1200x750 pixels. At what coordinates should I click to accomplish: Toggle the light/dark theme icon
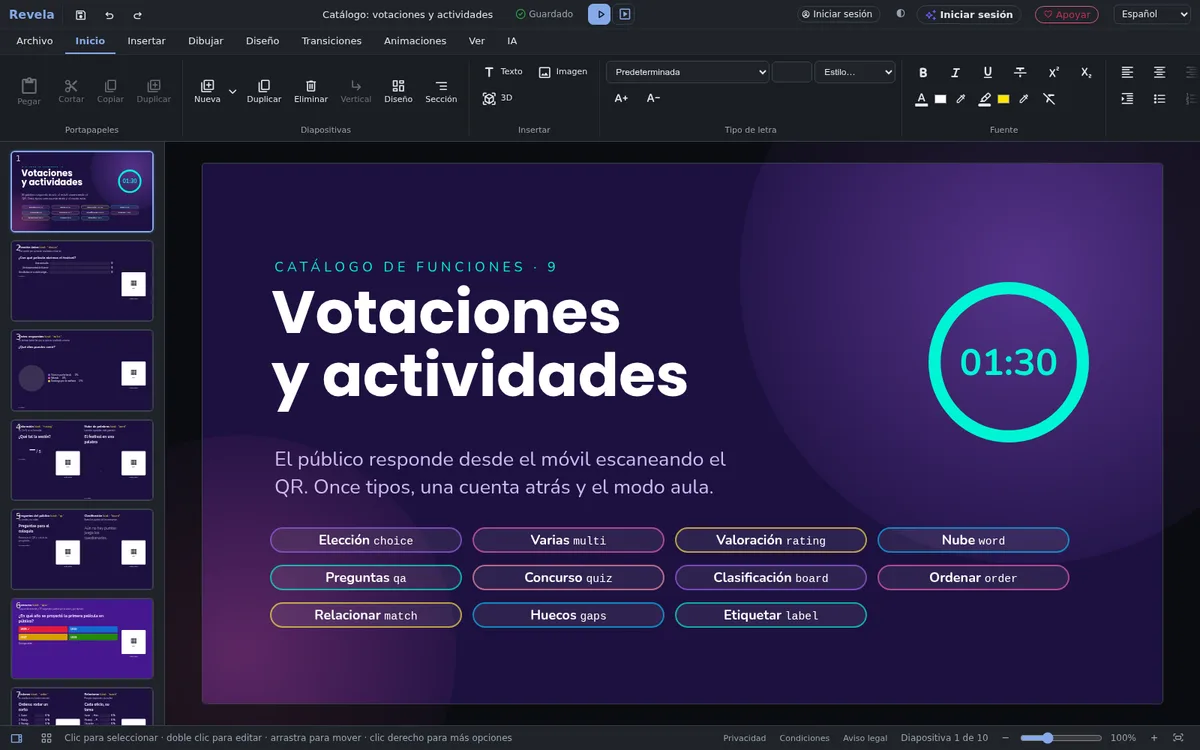click(900, 14)
